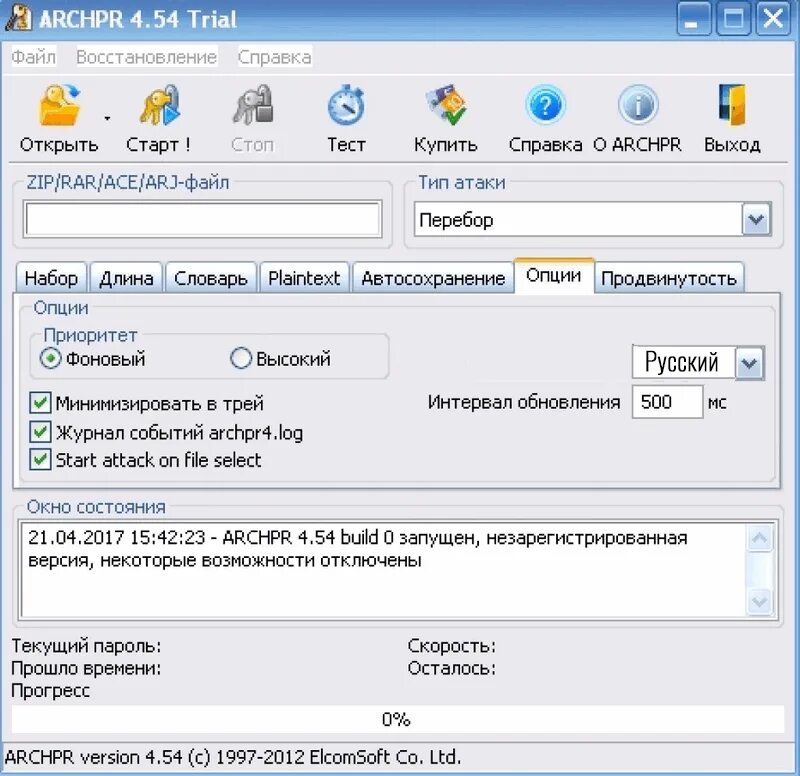Uncheck Минимизировать в трей checkbox

click(x=40, y=403)
